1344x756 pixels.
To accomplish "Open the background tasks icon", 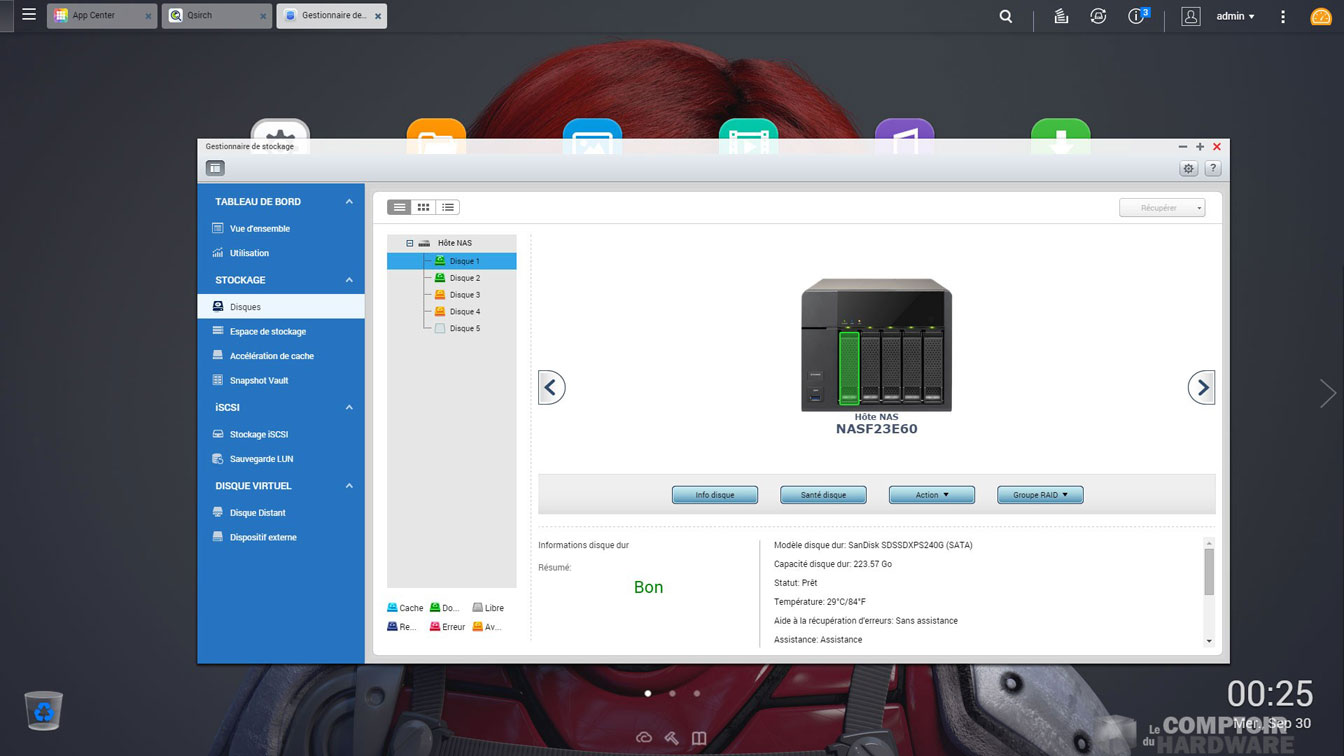I will (1061, 16).
